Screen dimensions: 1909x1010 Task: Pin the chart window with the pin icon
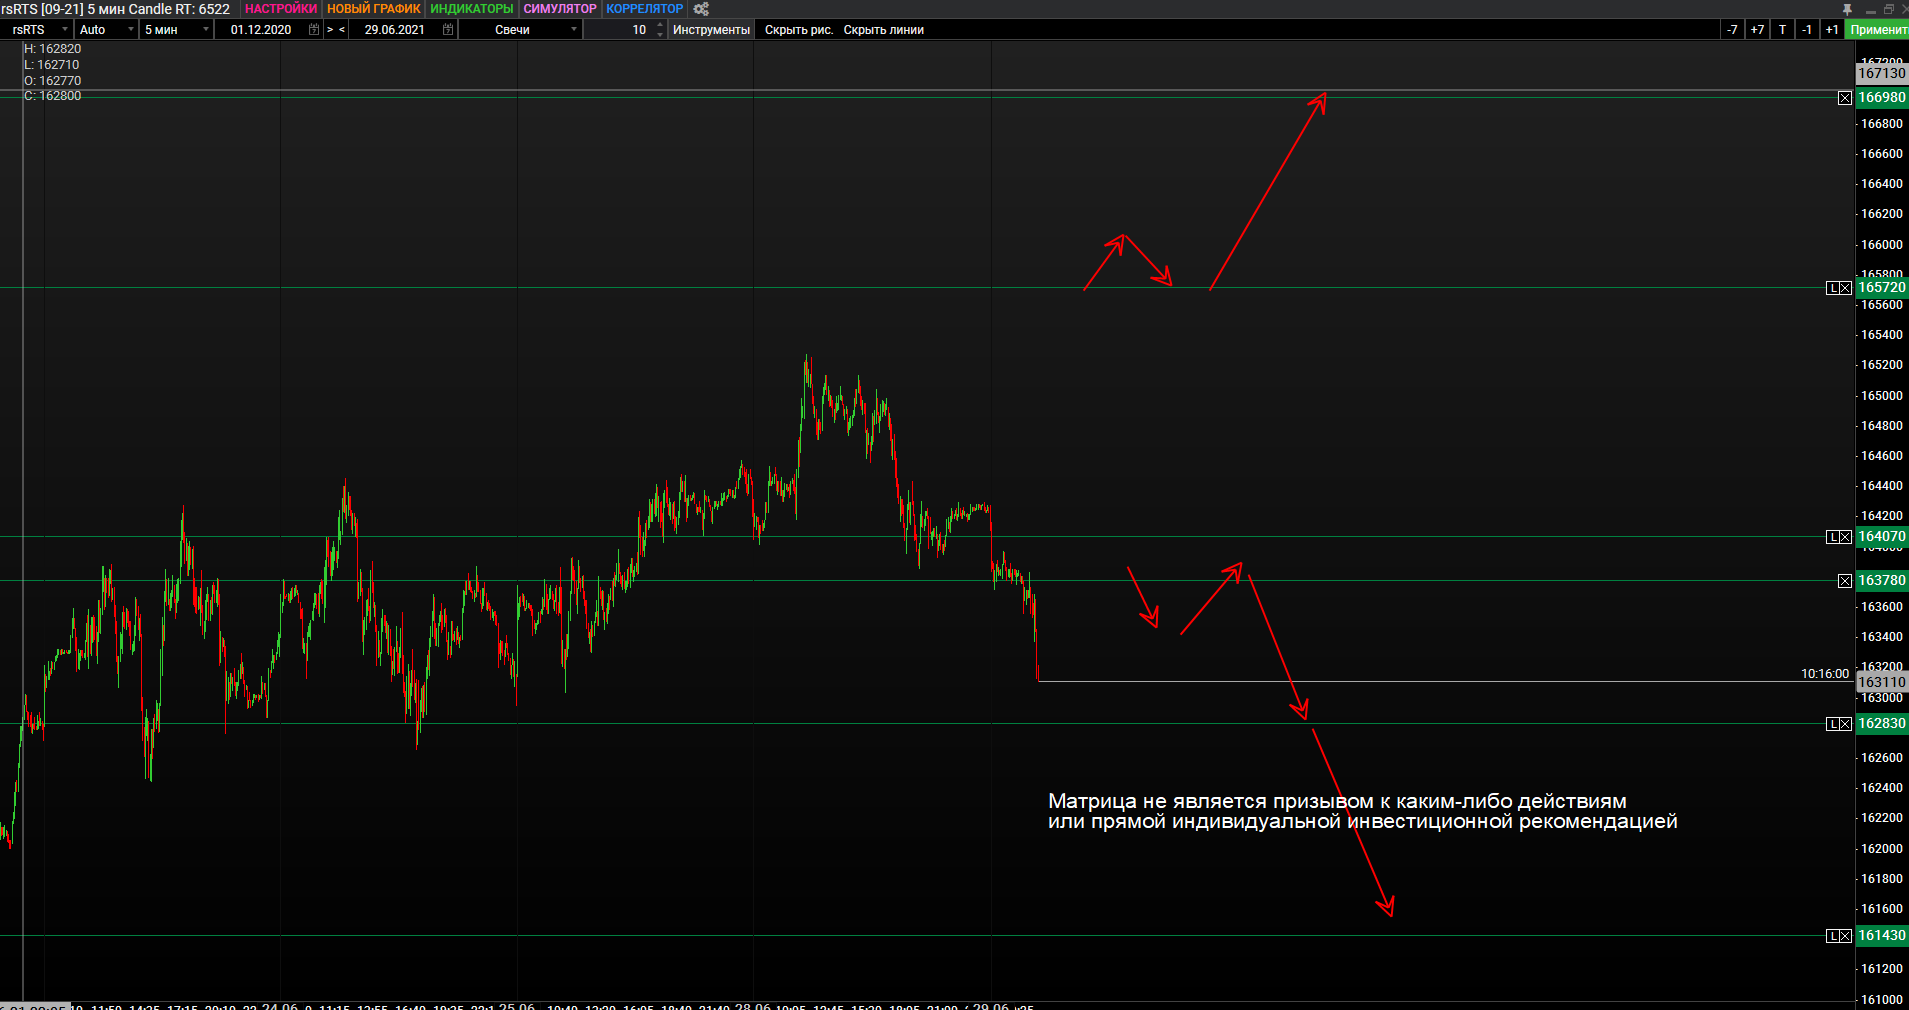(x=1847, y=9)
